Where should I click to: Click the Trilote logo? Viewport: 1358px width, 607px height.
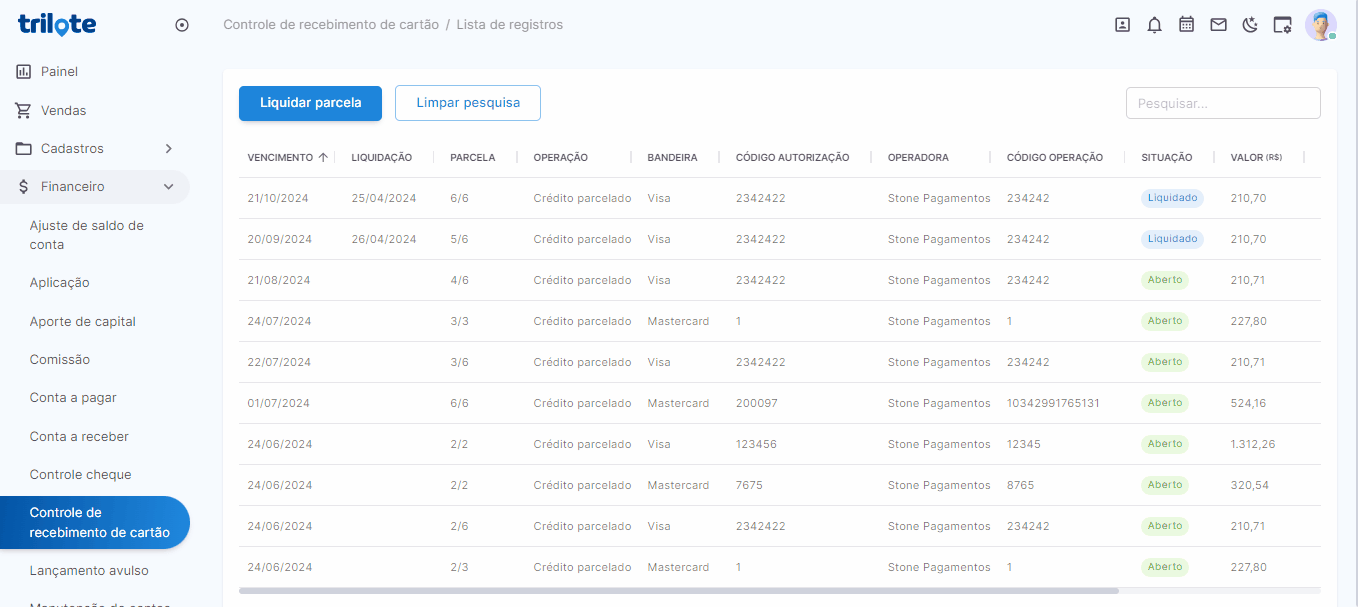pyautogui.click(x=57, y=25)
